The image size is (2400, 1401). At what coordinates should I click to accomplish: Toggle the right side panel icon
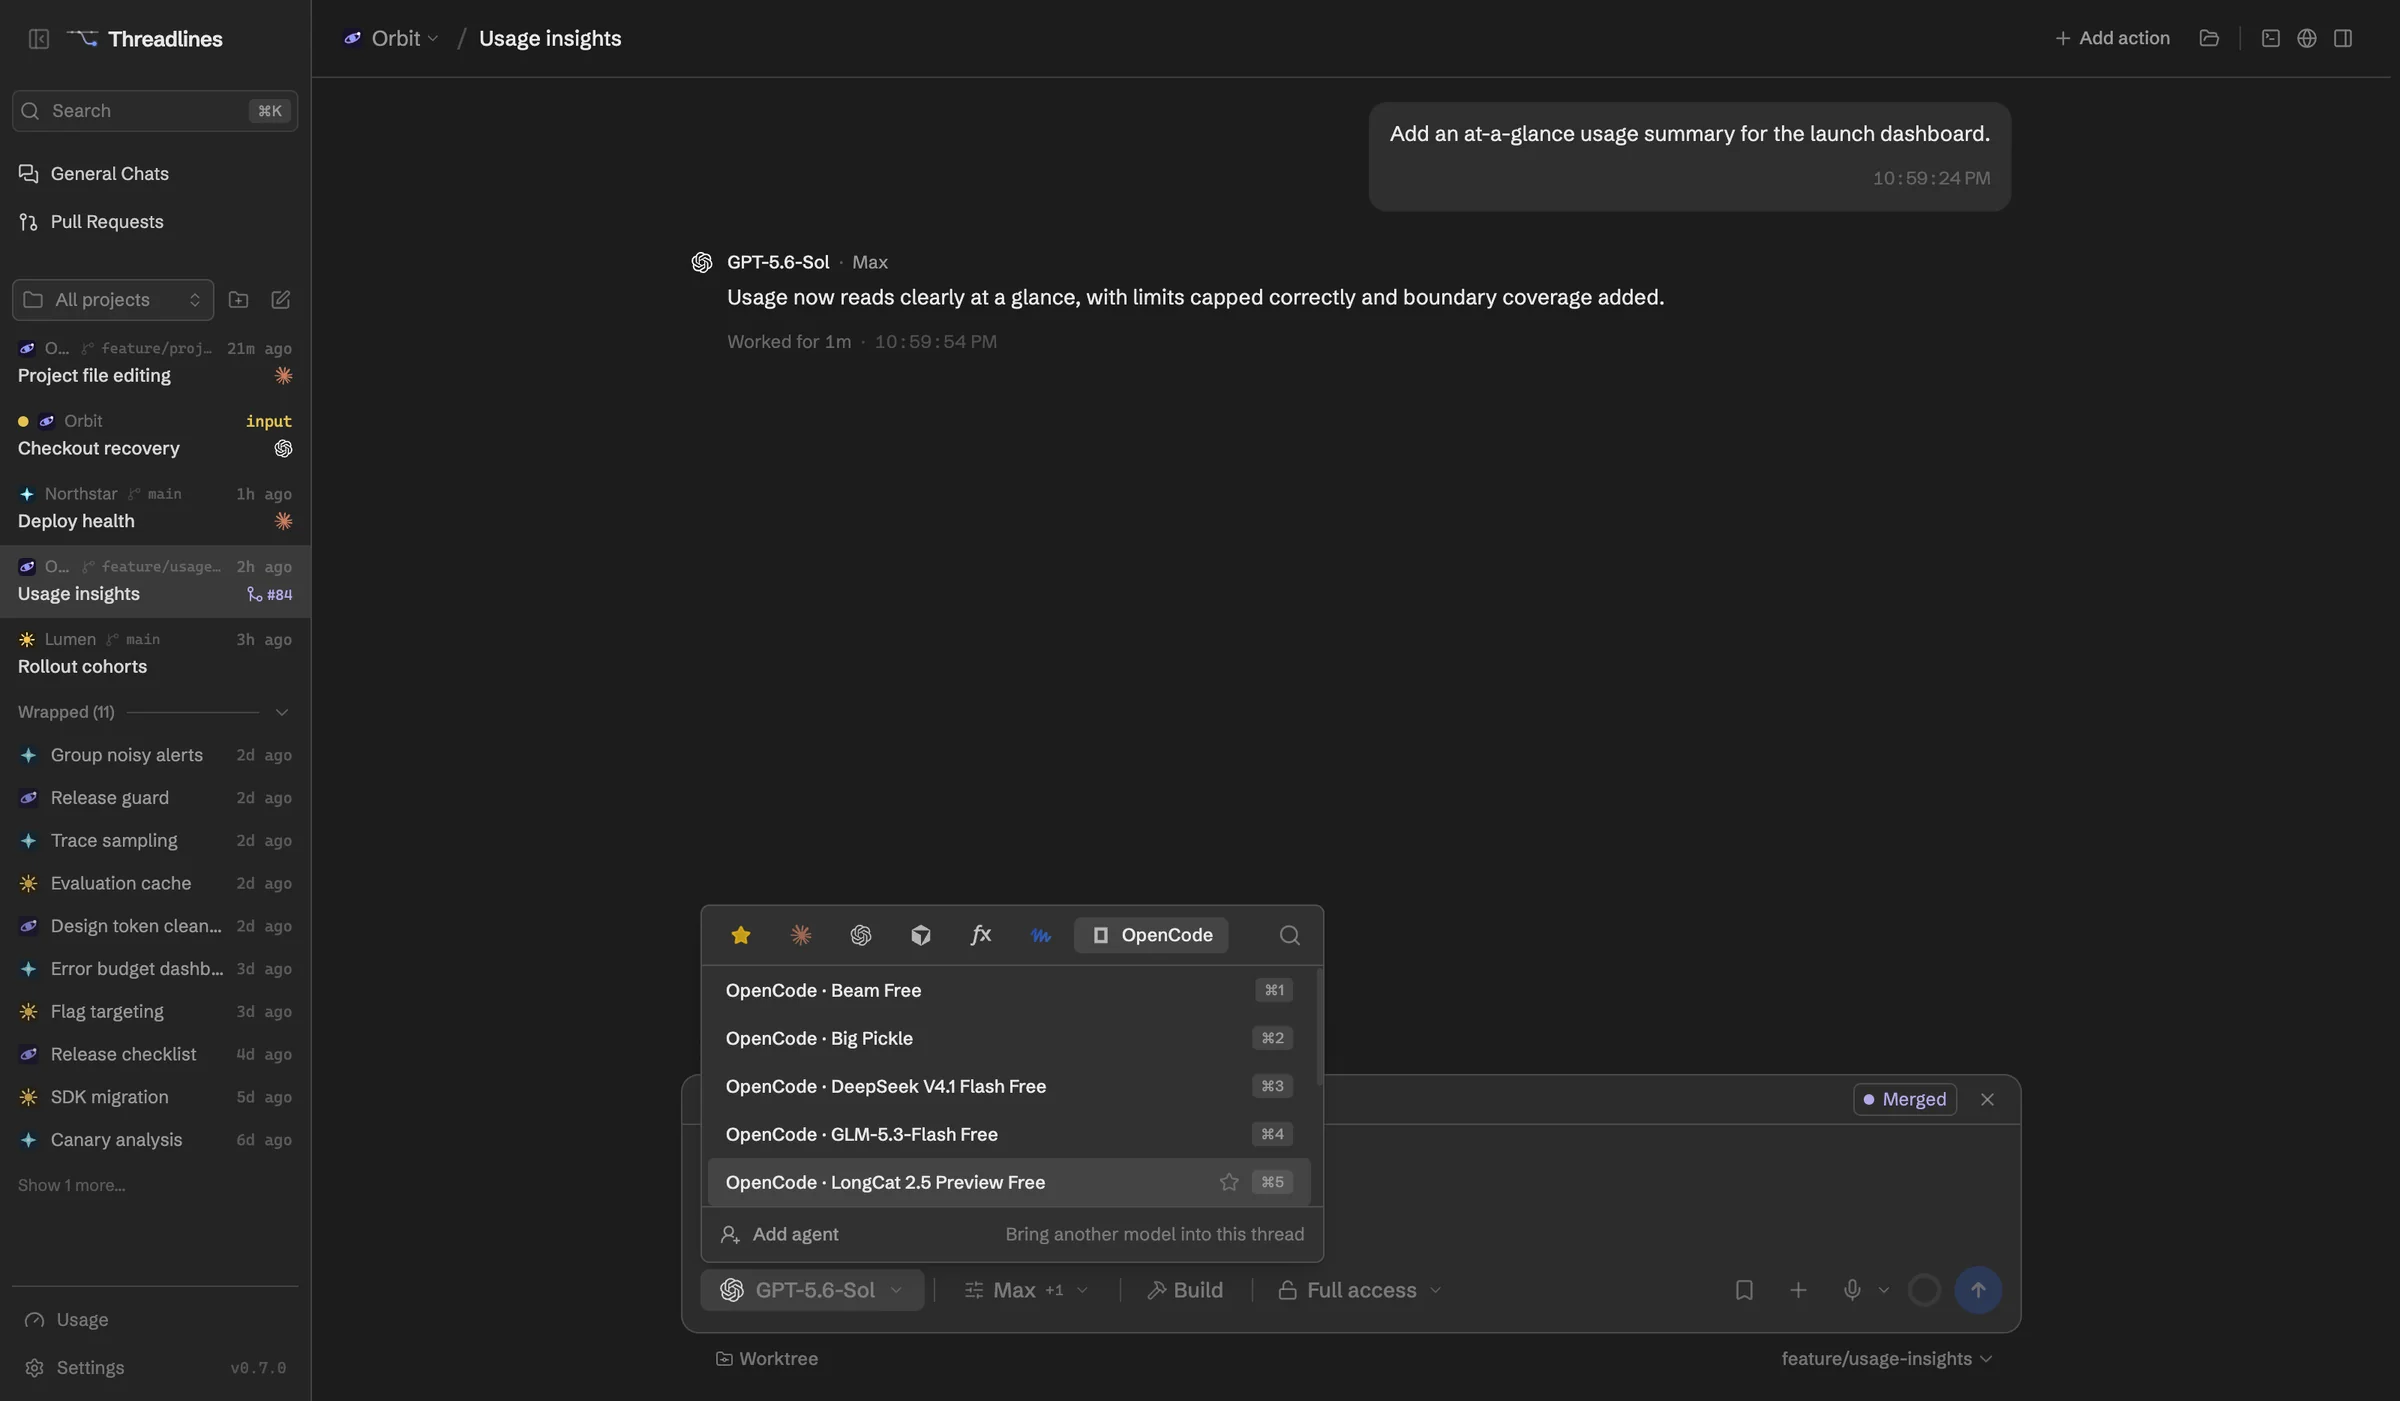tap(2343, 38)
